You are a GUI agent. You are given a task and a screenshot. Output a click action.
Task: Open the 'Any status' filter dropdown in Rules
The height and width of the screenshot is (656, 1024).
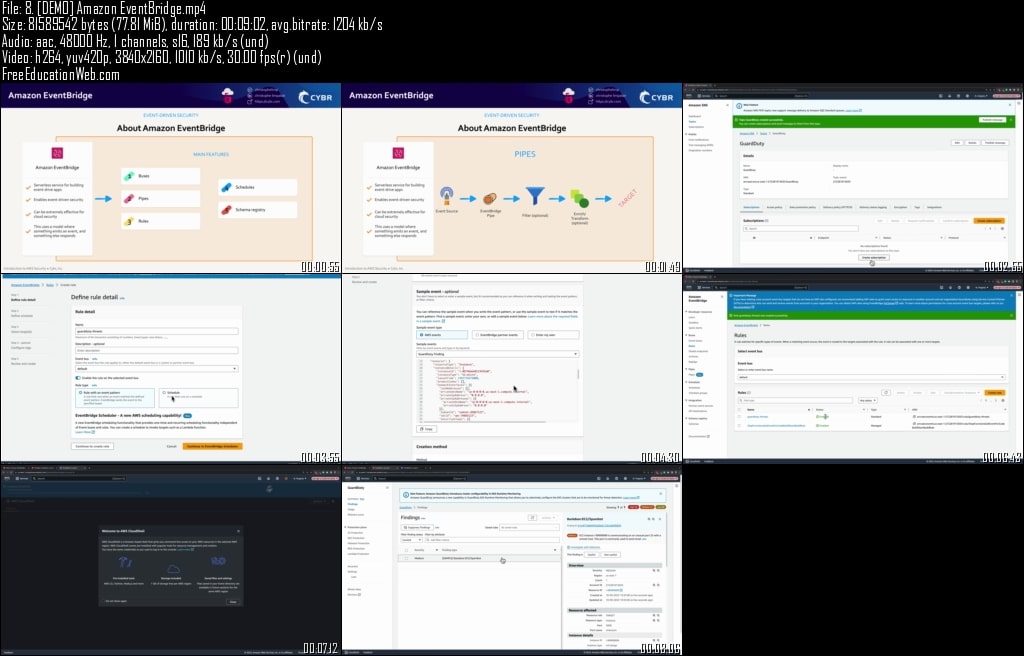click(x=867, y=401)
